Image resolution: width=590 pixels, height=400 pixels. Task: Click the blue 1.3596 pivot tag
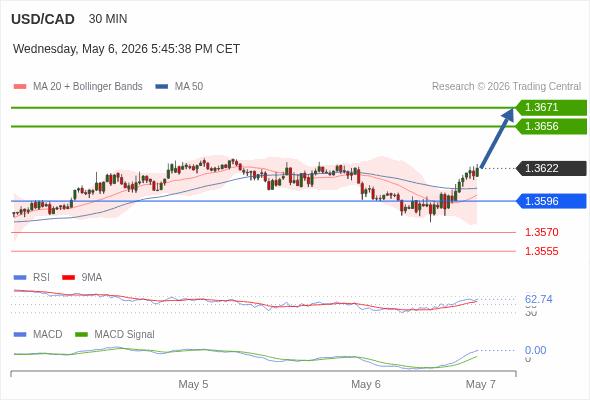pyautogui.click(x=551, y=201)
